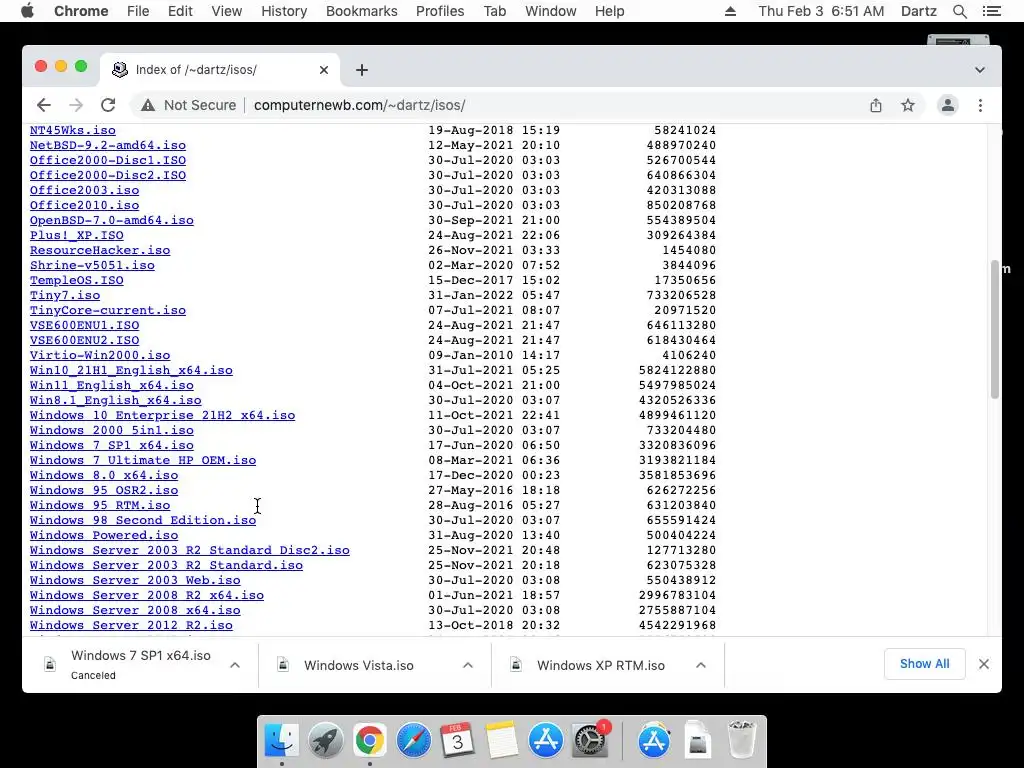1024x768 pixels.
Task: Open the Bookmarks menu
Action: 361,11
